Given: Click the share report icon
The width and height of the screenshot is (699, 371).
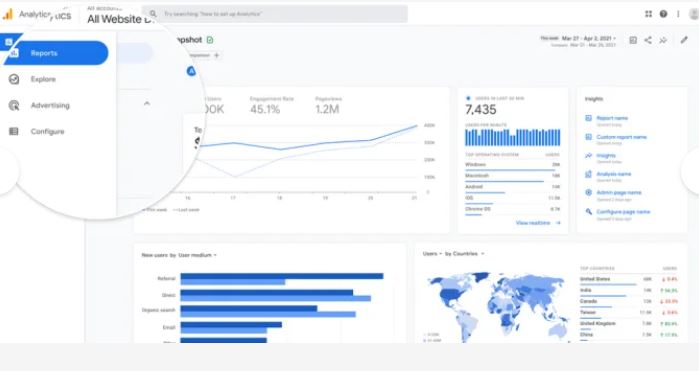Looking at the screenshot, I should (648, 40).
